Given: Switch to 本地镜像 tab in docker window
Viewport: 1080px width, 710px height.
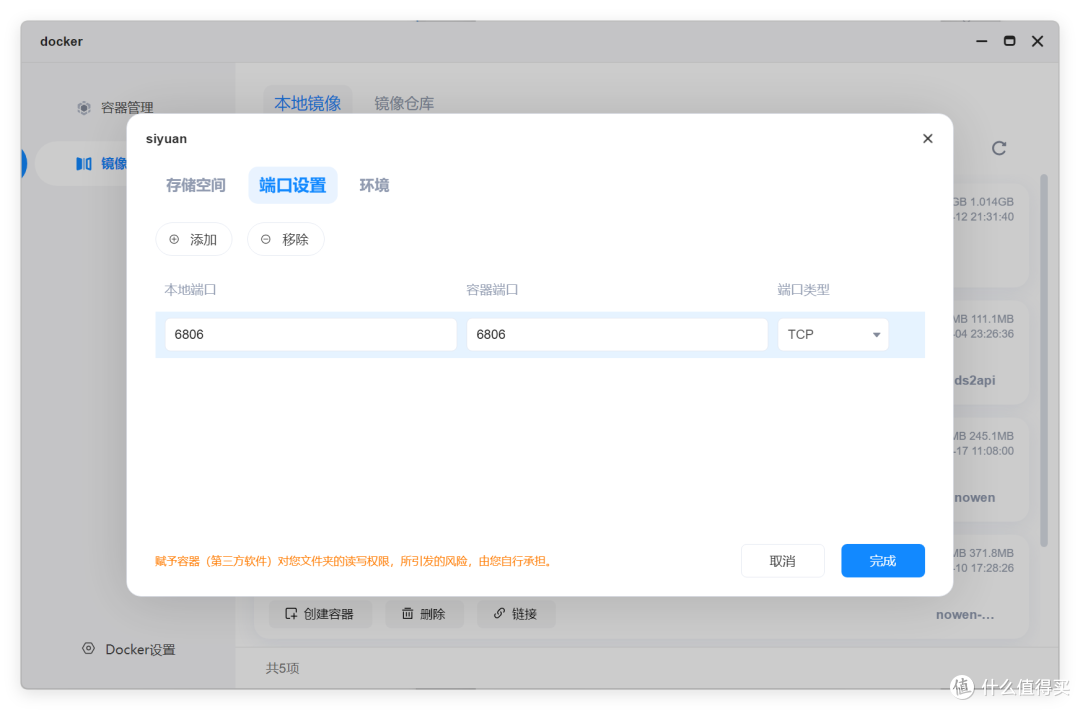Looking at the screenshot, I should pos(307,103).
